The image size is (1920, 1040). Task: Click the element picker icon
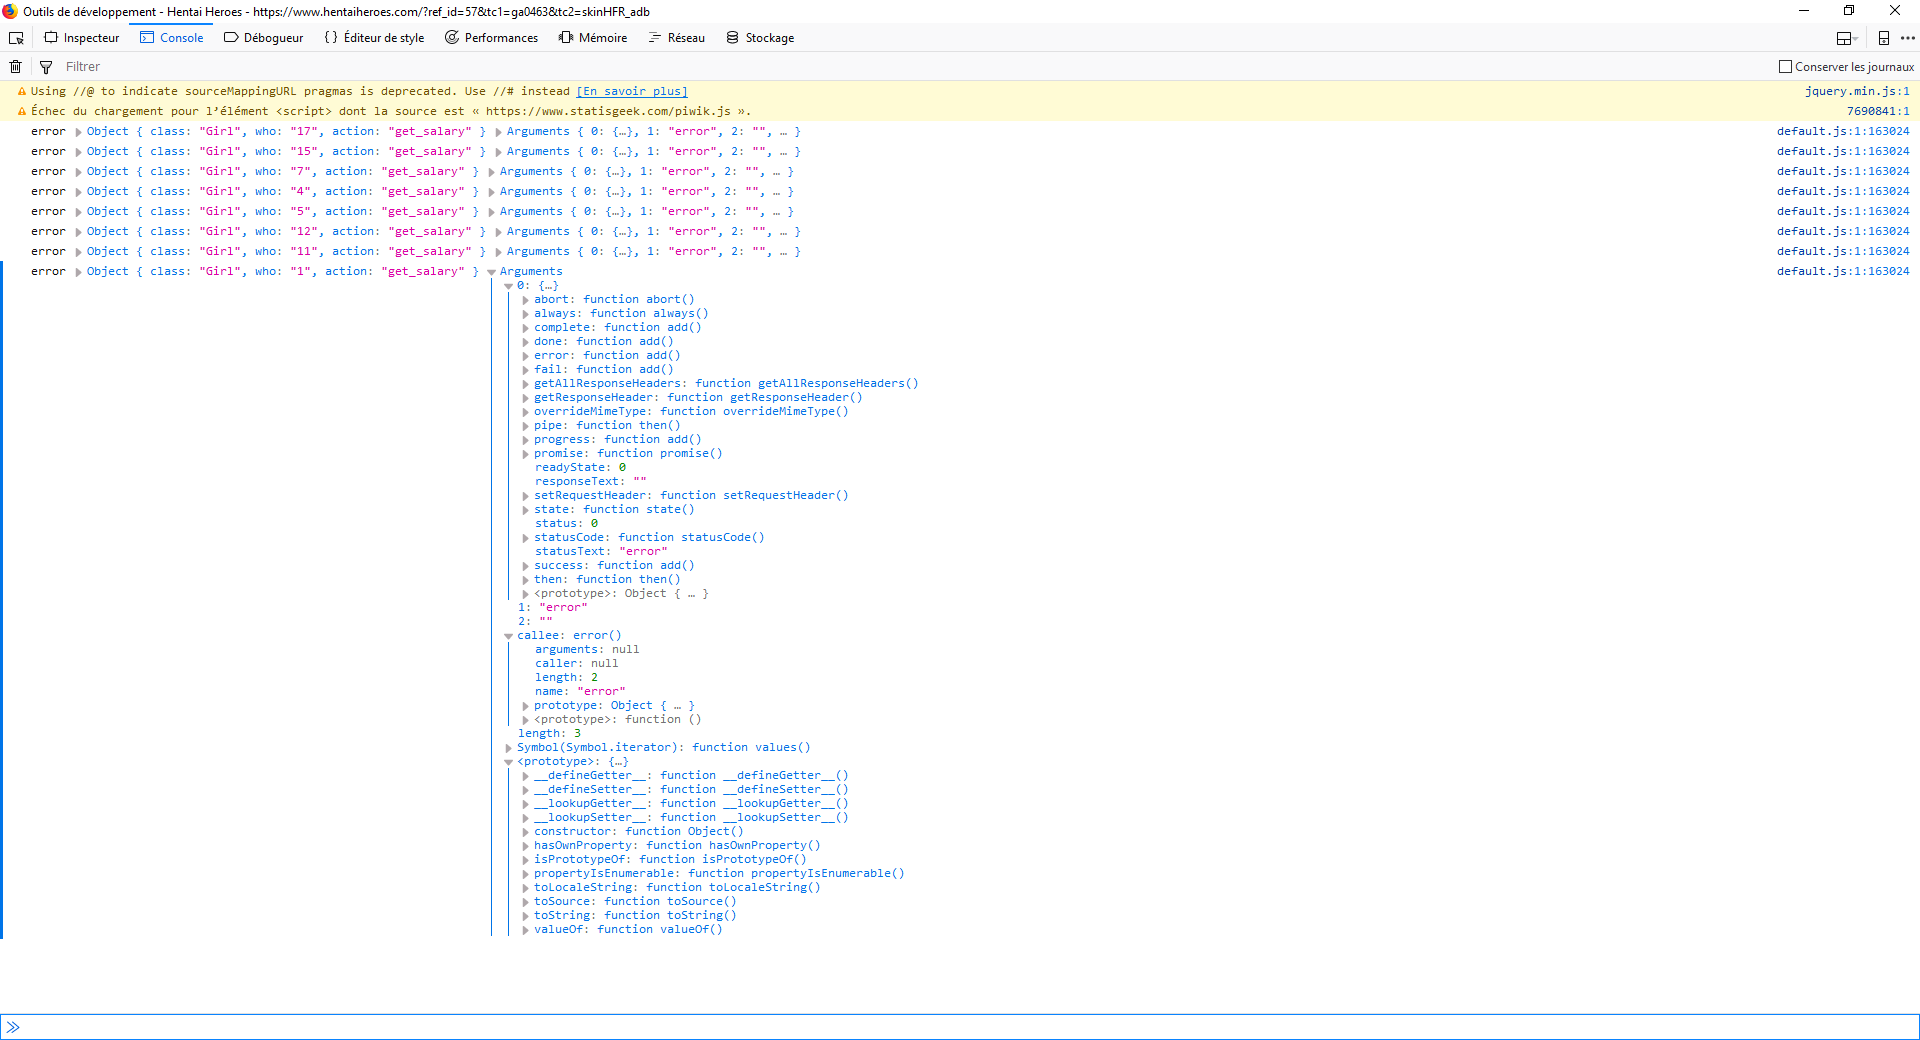tap(16, 38)
